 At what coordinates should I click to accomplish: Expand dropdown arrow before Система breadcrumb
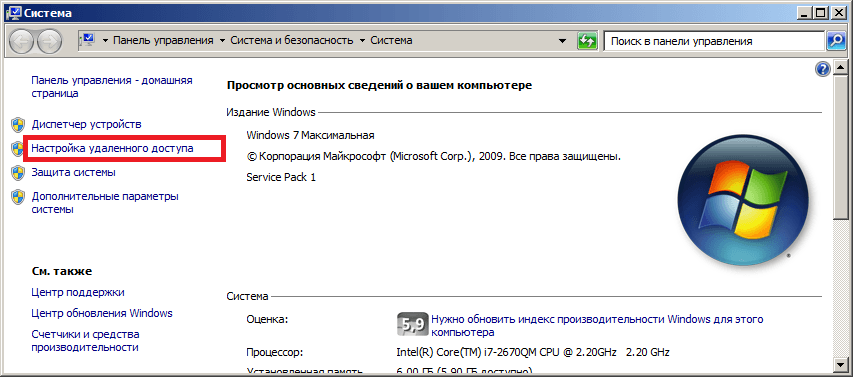click(362, 41)
